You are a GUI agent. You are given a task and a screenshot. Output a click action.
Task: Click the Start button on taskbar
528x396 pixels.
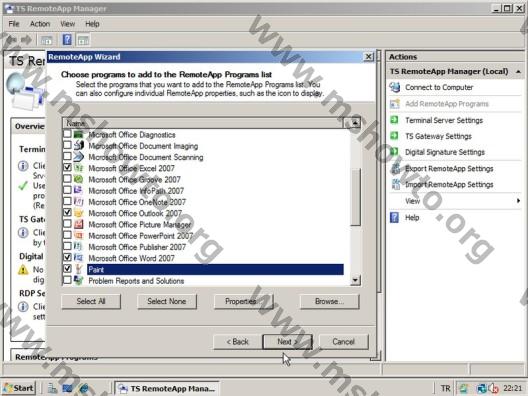pyautogui.click(x=20, y=388)
